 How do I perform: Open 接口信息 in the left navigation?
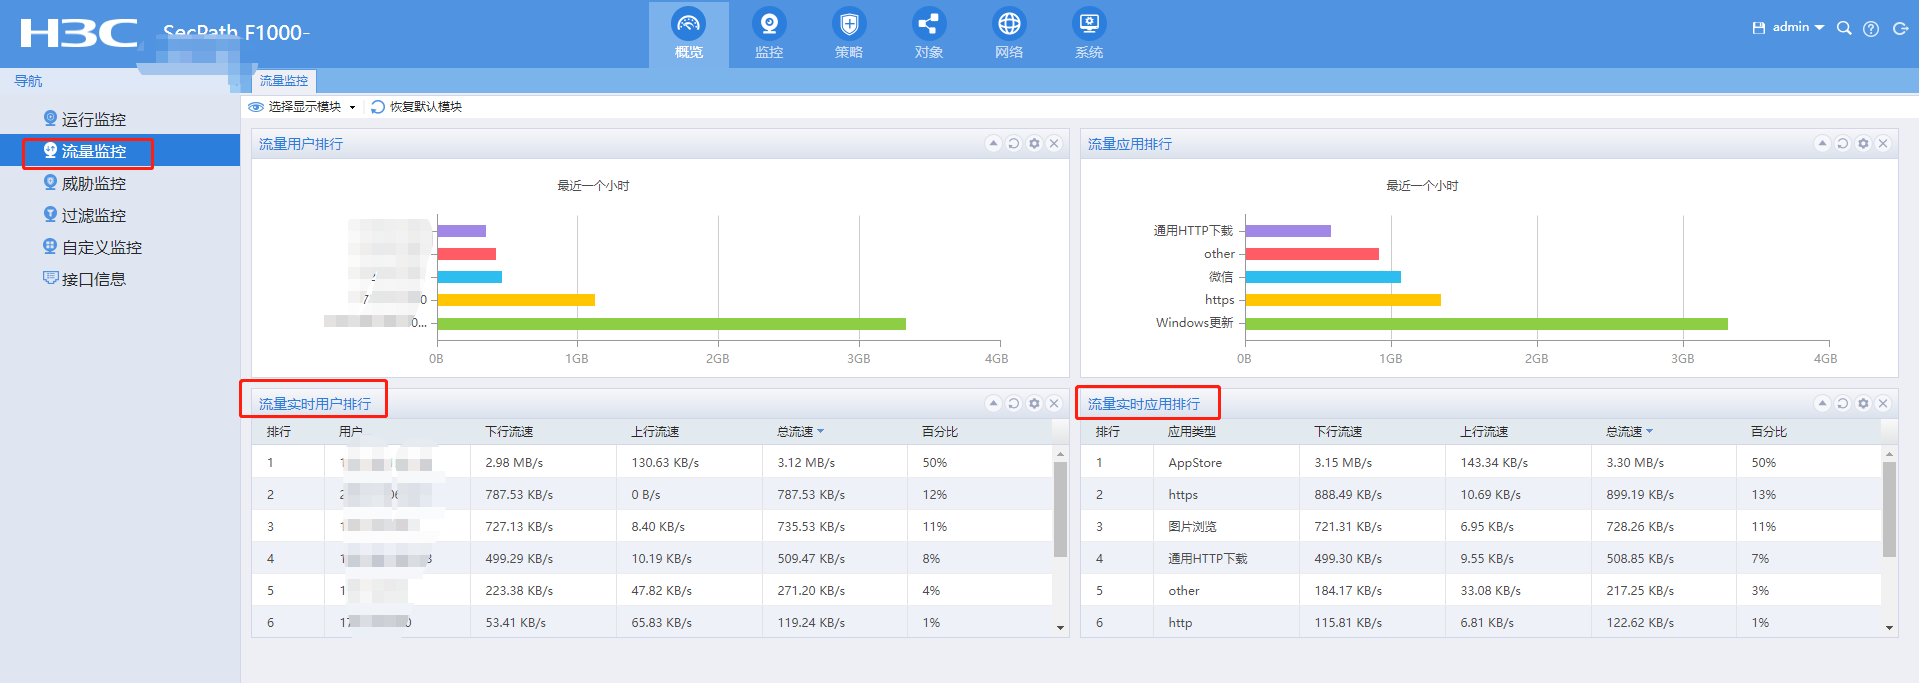tap(94, 280)
